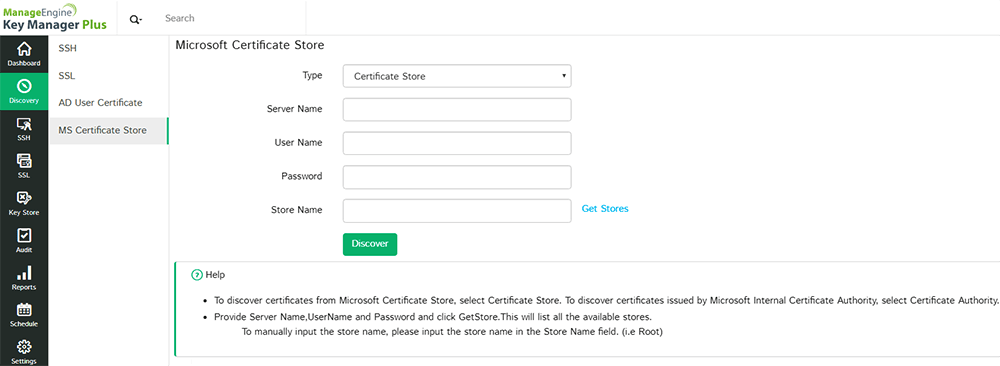The image size is (1000, 366).
Task: Click the Help question mark icon
Action: (197, 275)
